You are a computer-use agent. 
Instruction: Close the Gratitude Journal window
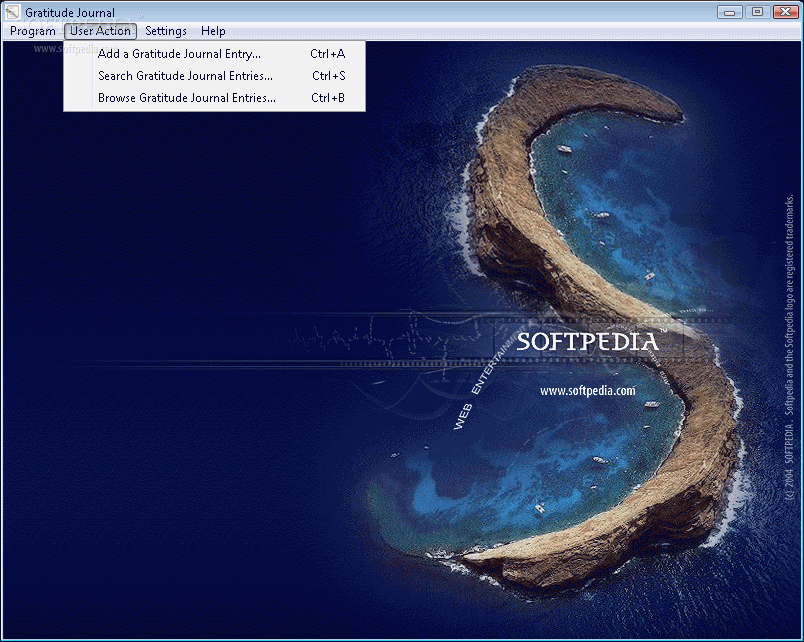click(785, 12)
